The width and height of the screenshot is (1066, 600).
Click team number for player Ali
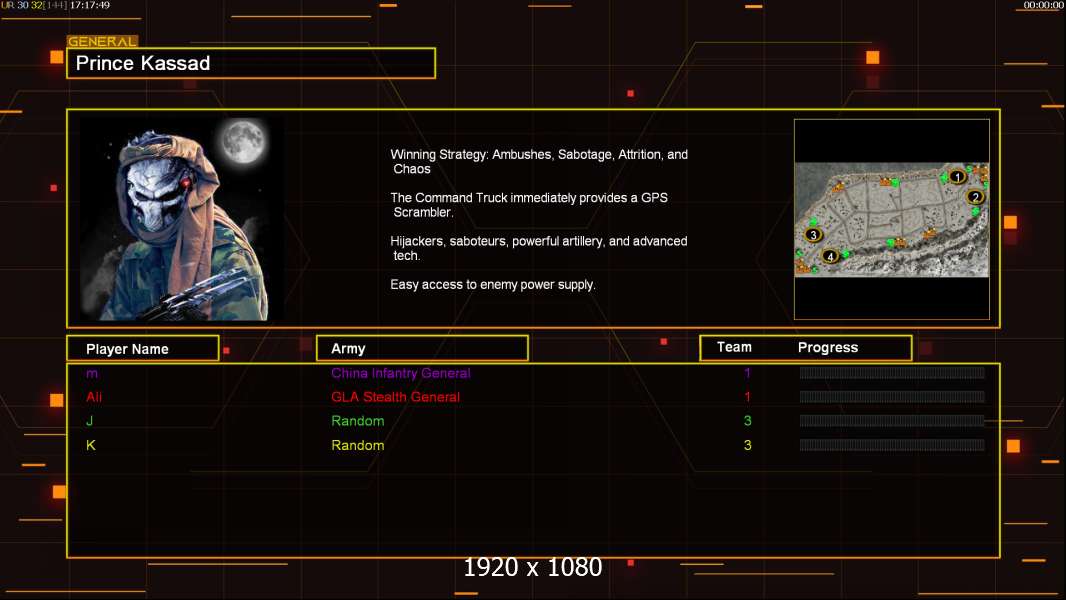tap(747, 397)
